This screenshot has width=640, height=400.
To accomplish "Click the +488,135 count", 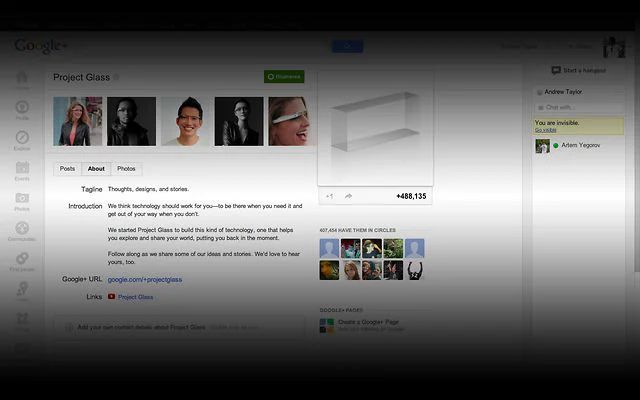I will pos(411,196).
